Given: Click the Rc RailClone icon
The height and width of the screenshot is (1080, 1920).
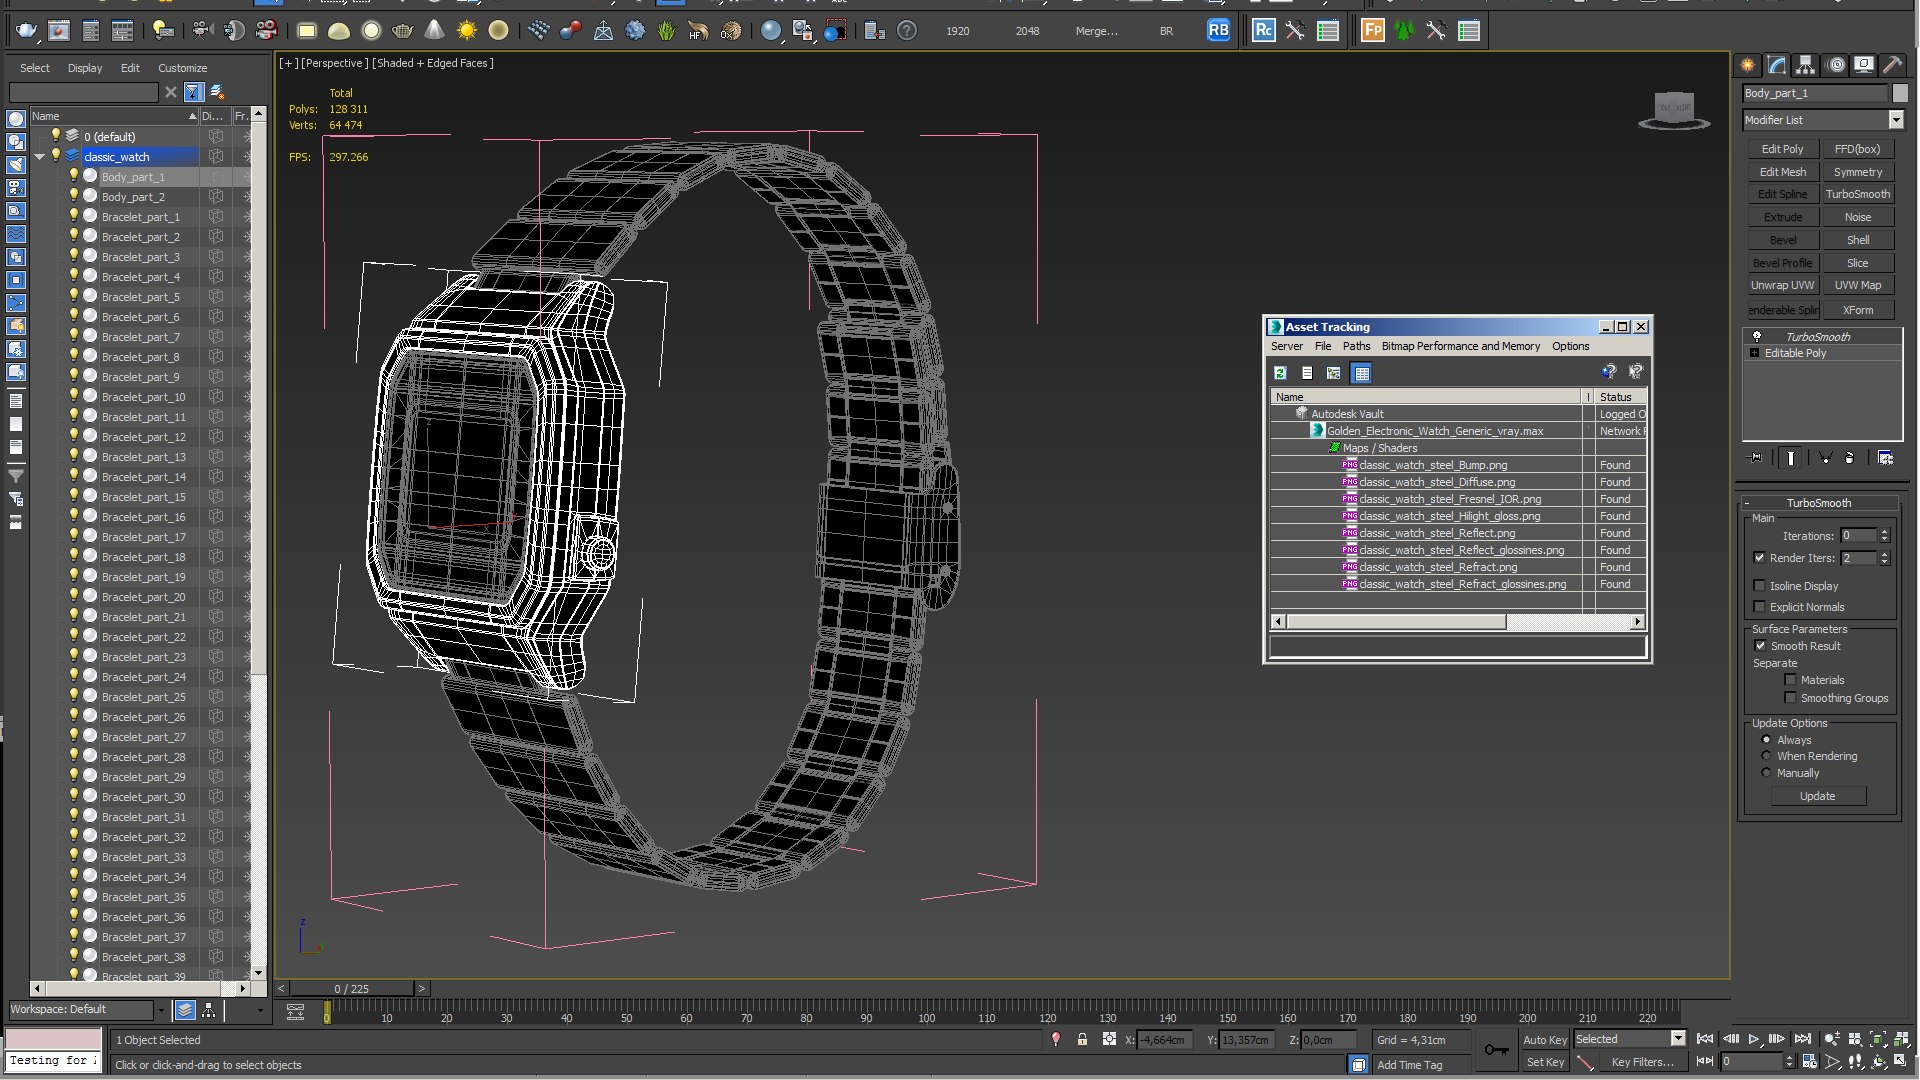Looking at the screenshot, I should [x=1264, y=31].
